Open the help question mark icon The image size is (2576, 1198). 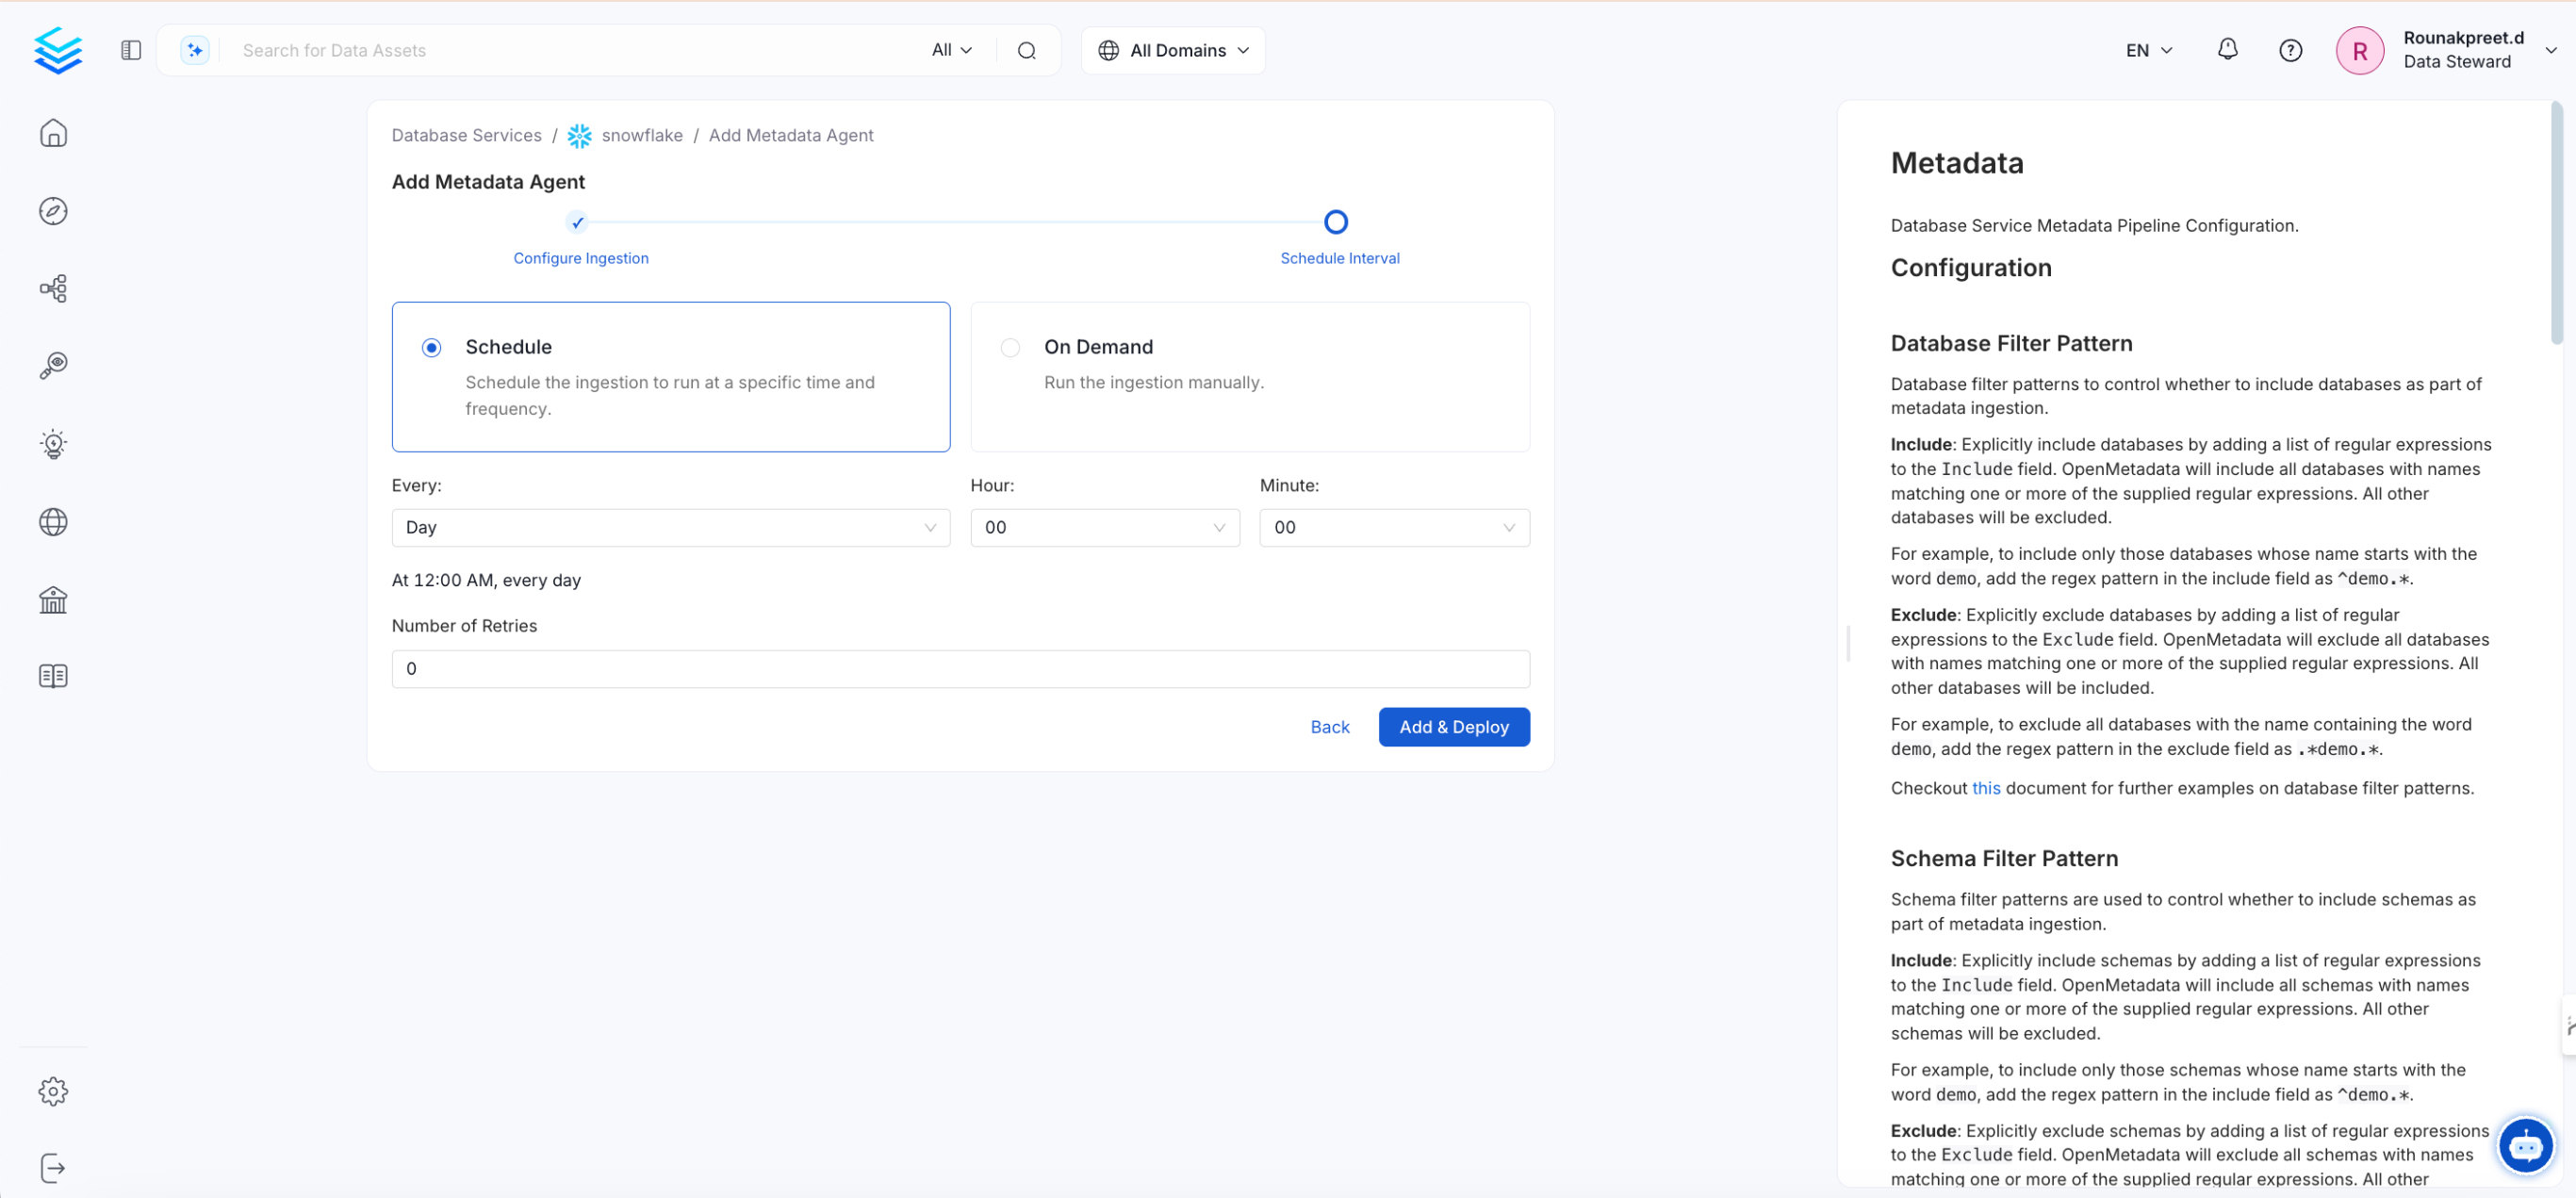point(2290,50)
